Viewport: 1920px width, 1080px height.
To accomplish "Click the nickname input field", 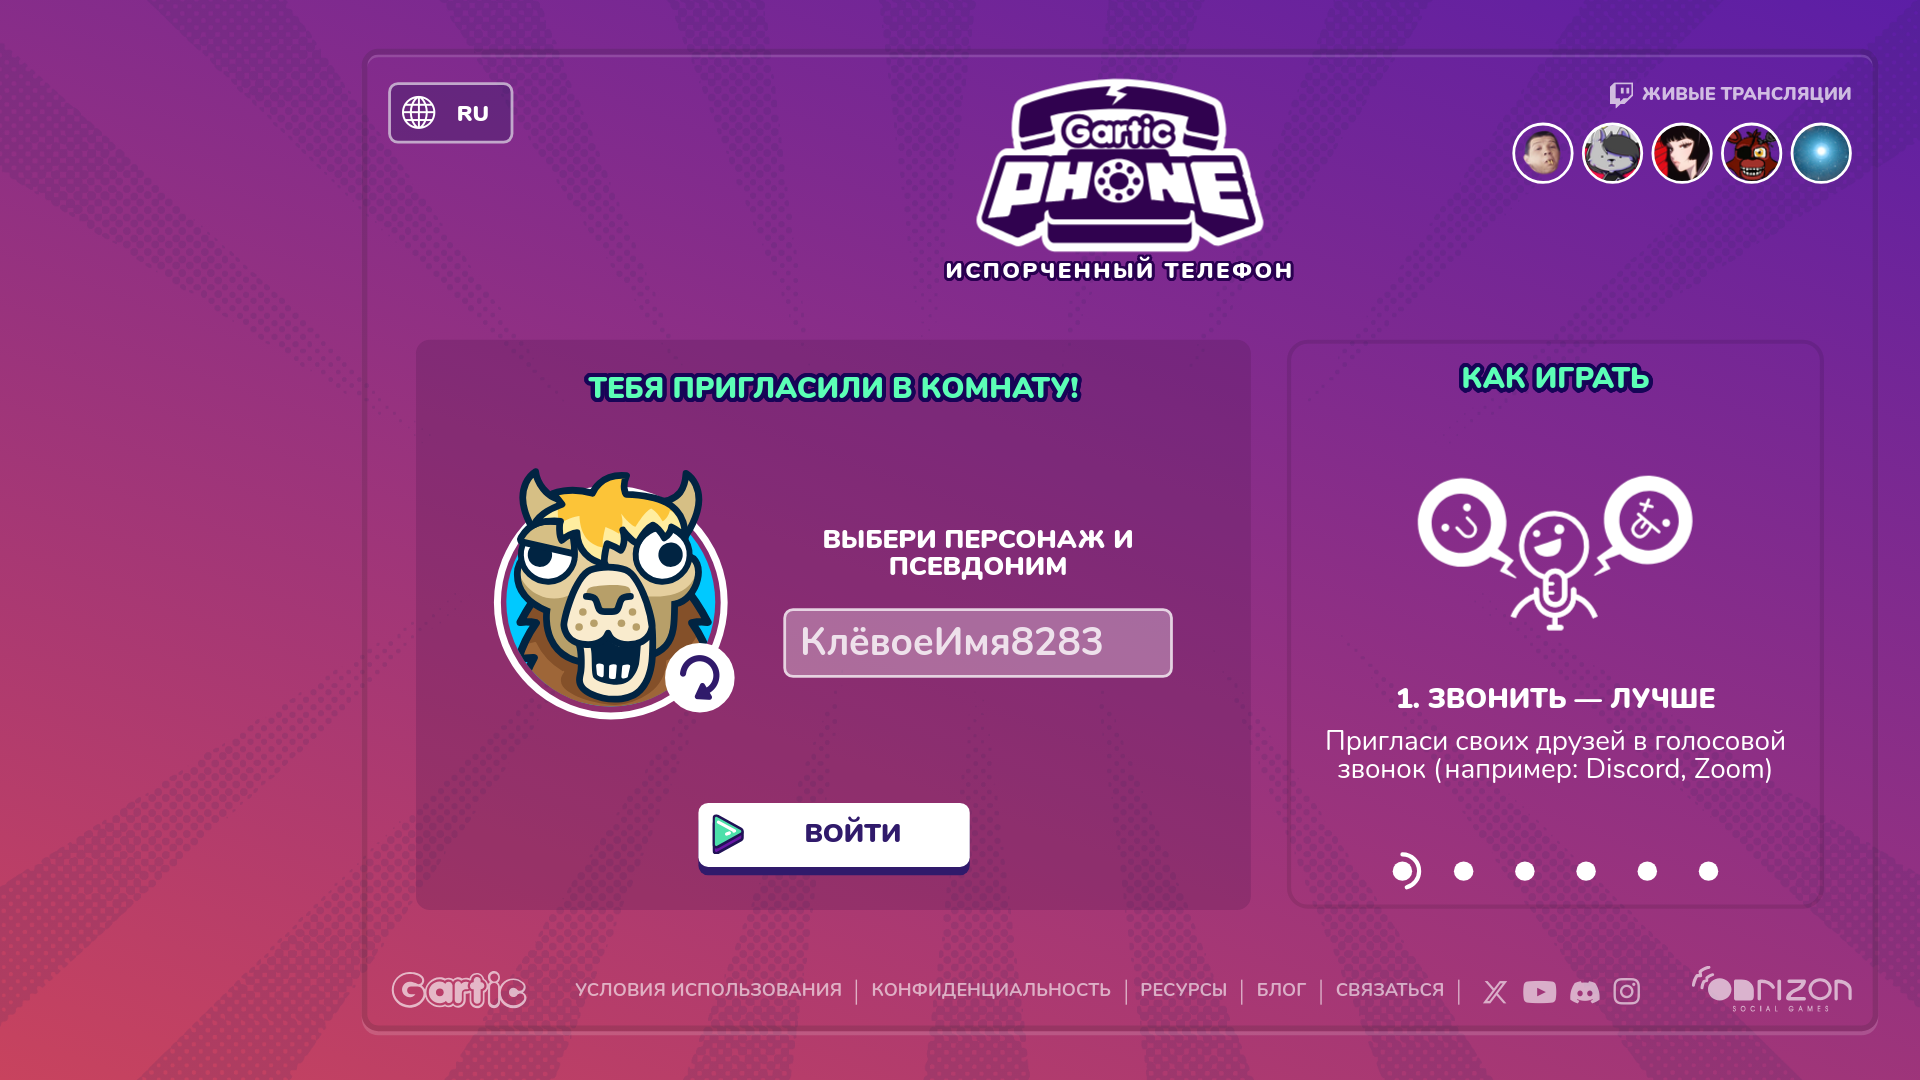I will (977, 643).
